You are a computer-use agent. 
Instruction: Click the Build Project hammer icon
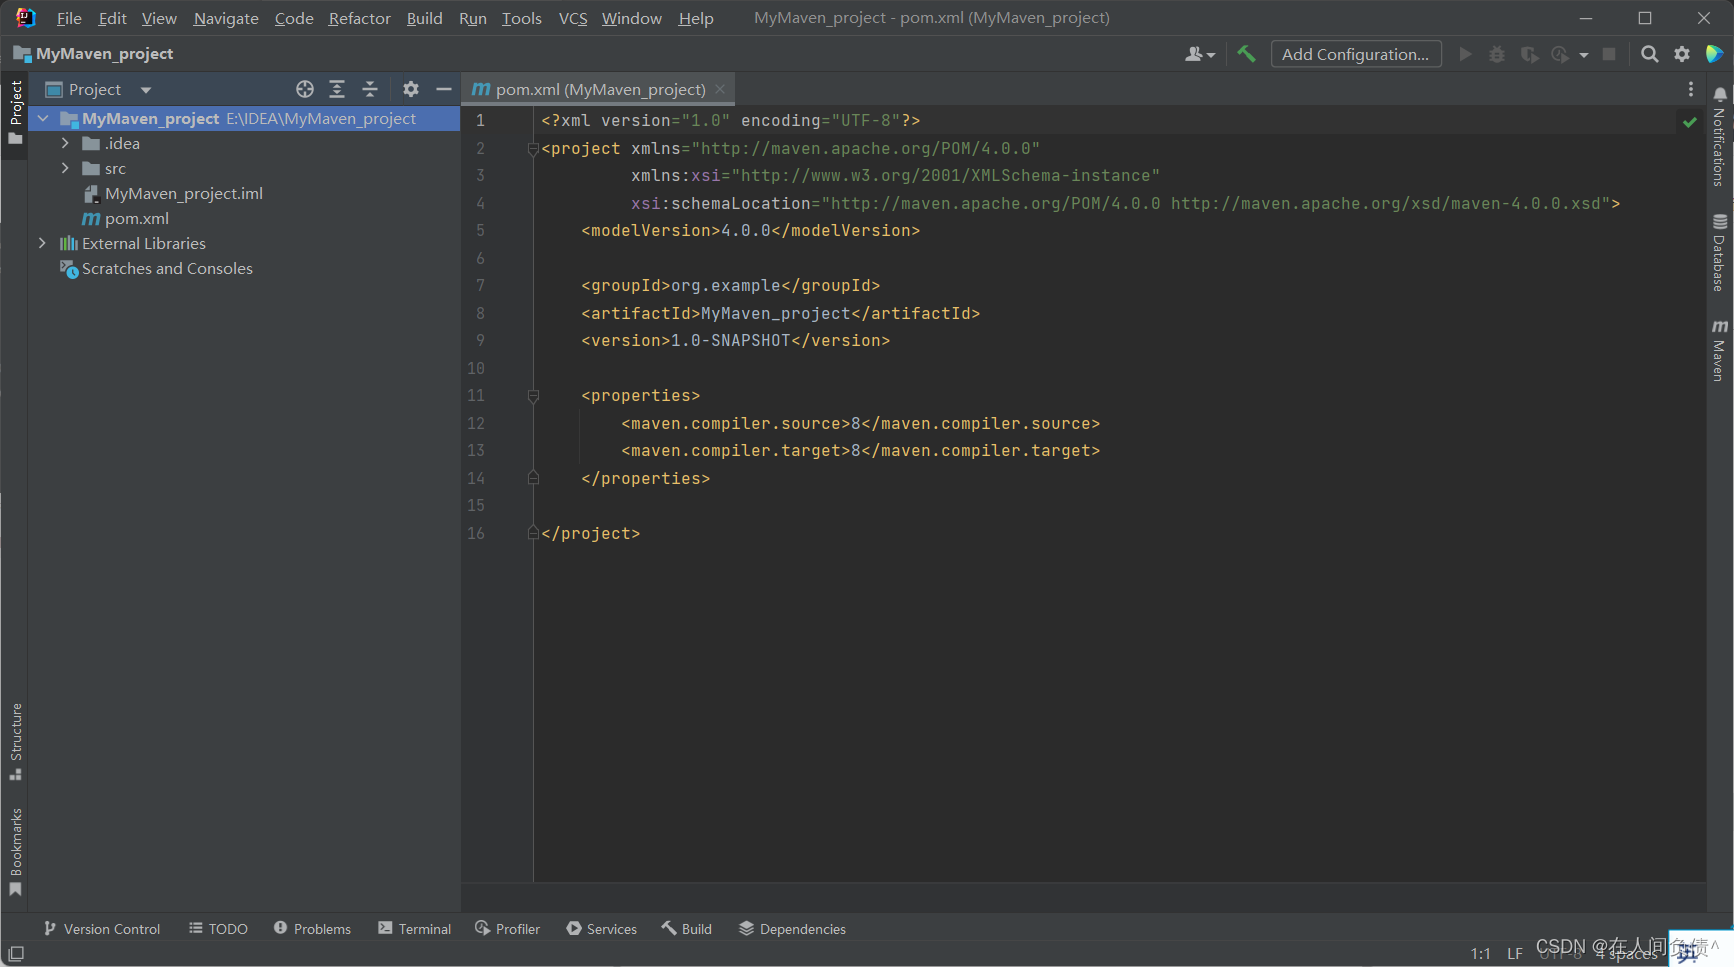1246,54
